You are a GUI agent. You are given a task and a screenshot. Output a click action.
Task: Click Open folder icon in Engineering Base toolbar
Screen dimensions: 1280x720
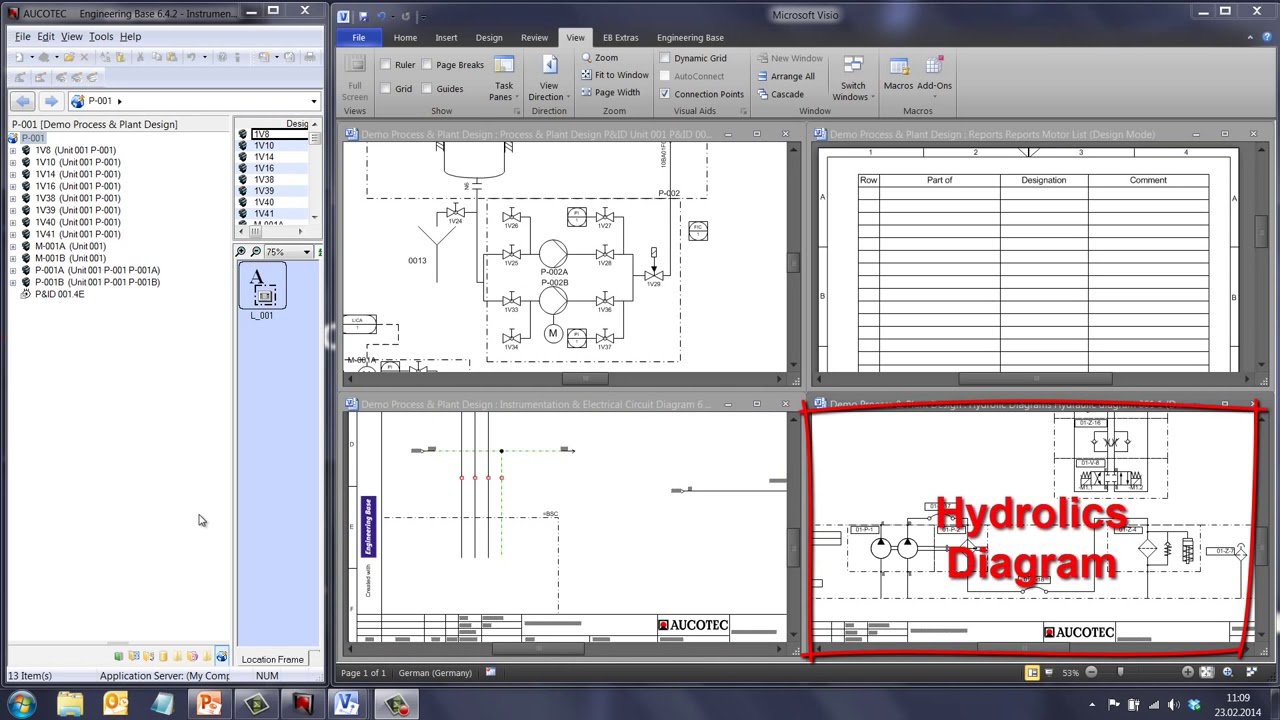[x=69, y=57]
